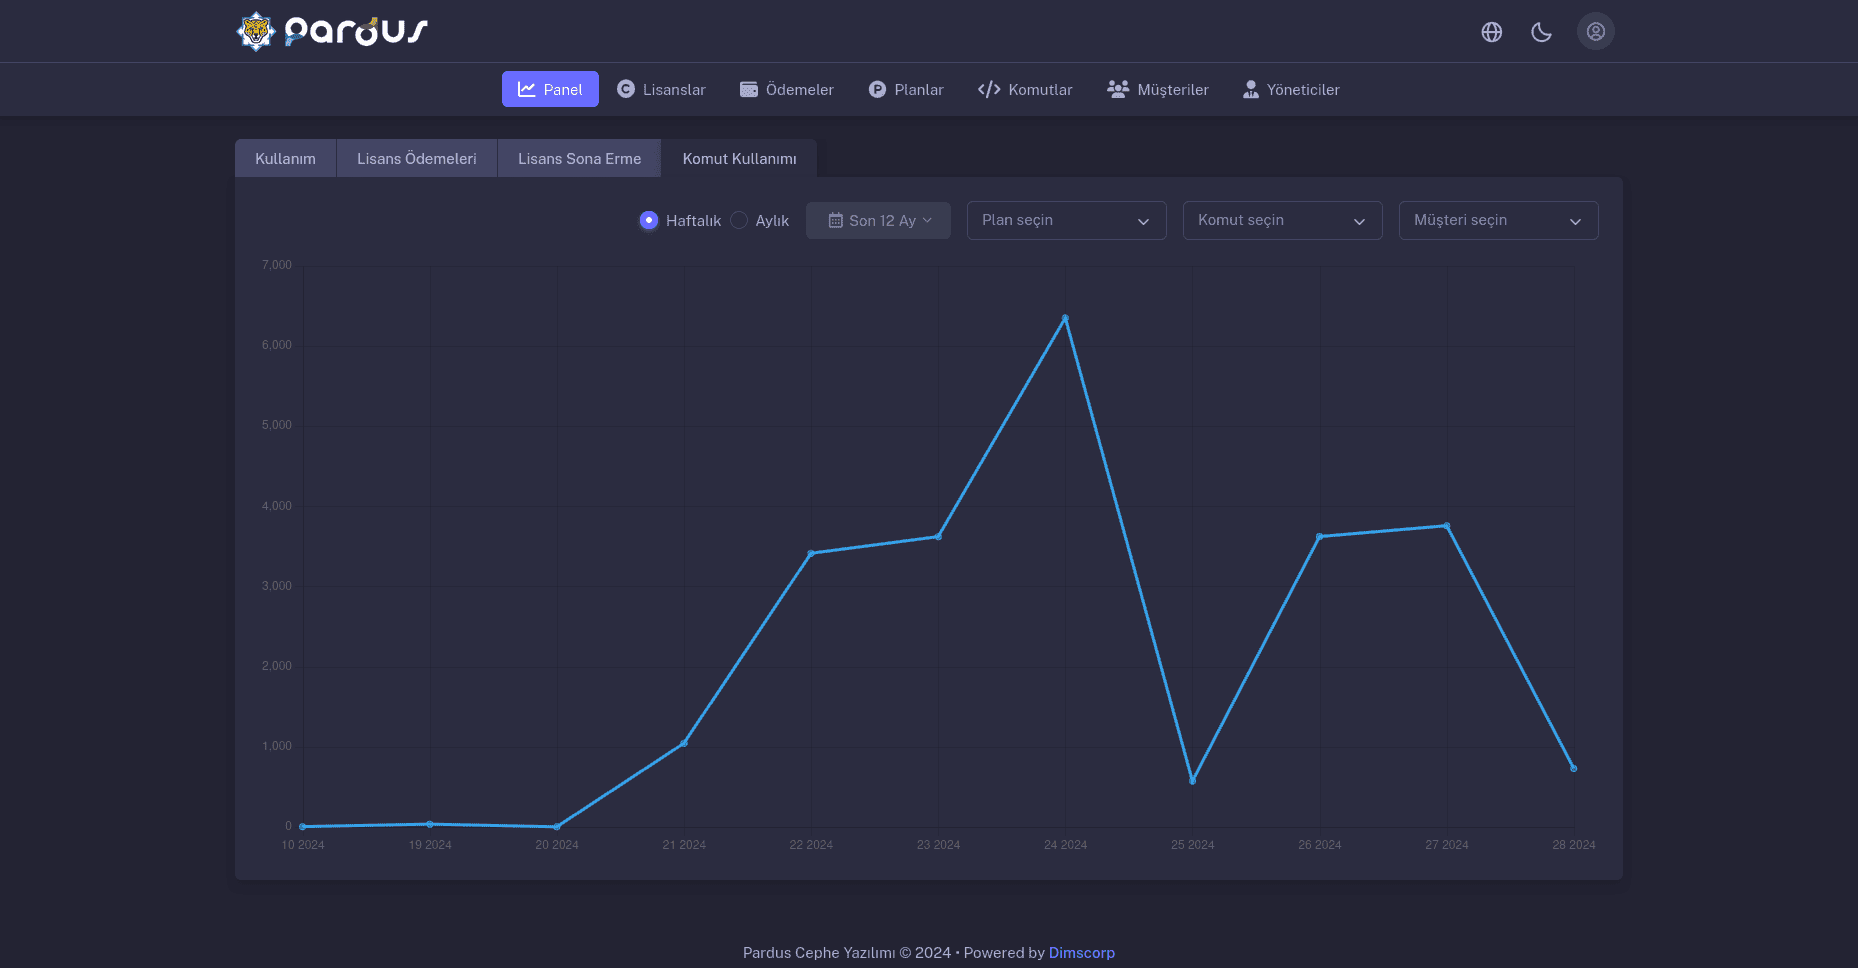Open the language globe icon

click(1491, 32)
